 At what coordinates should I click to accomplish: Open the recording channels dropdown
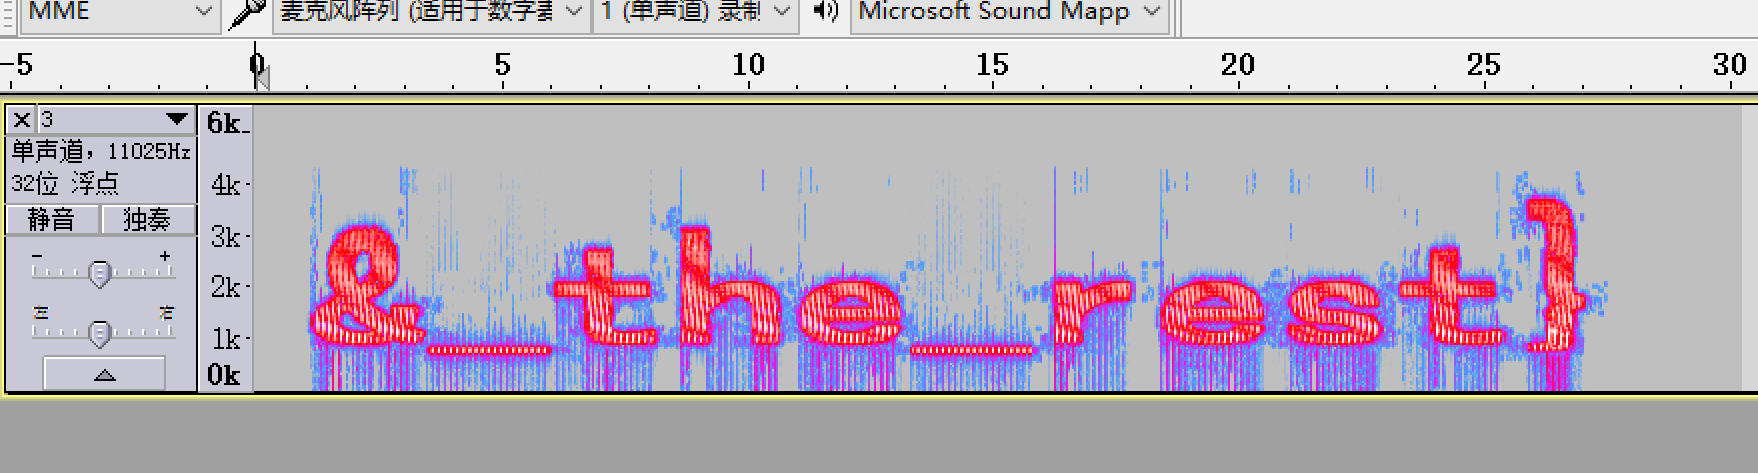[x=696, y=14]
